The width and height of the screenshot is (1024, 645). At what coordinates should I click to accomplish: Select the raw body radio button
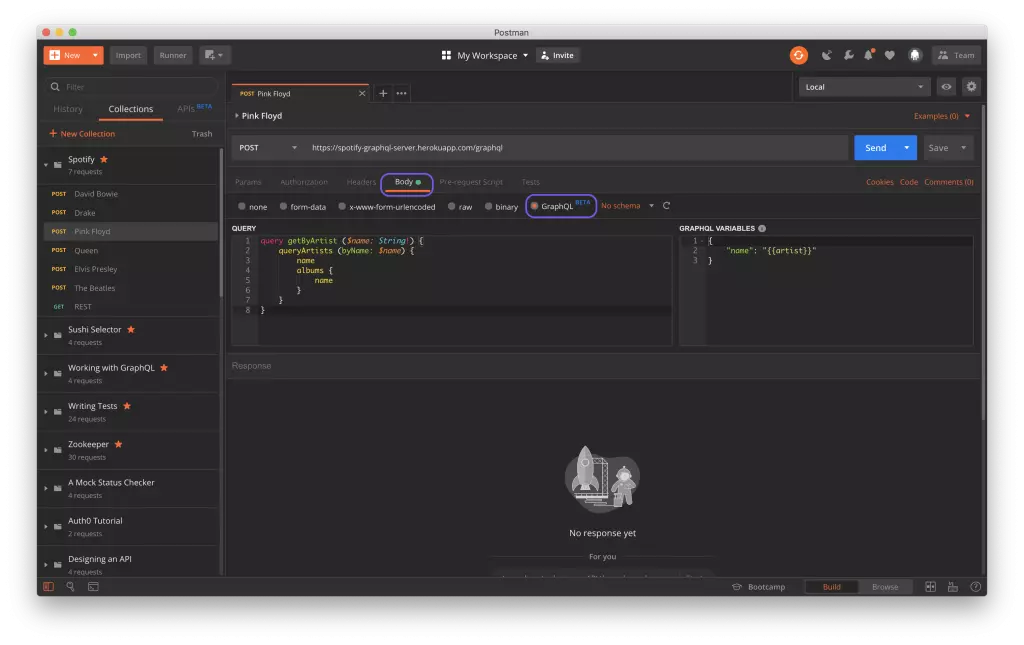tap(451, 206)
